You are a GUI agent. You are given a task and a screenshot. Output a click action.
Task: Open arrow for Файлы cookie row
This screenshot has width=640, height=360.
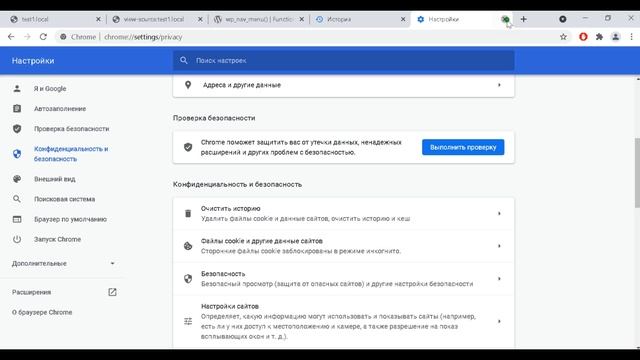click(x=499, y=246)
